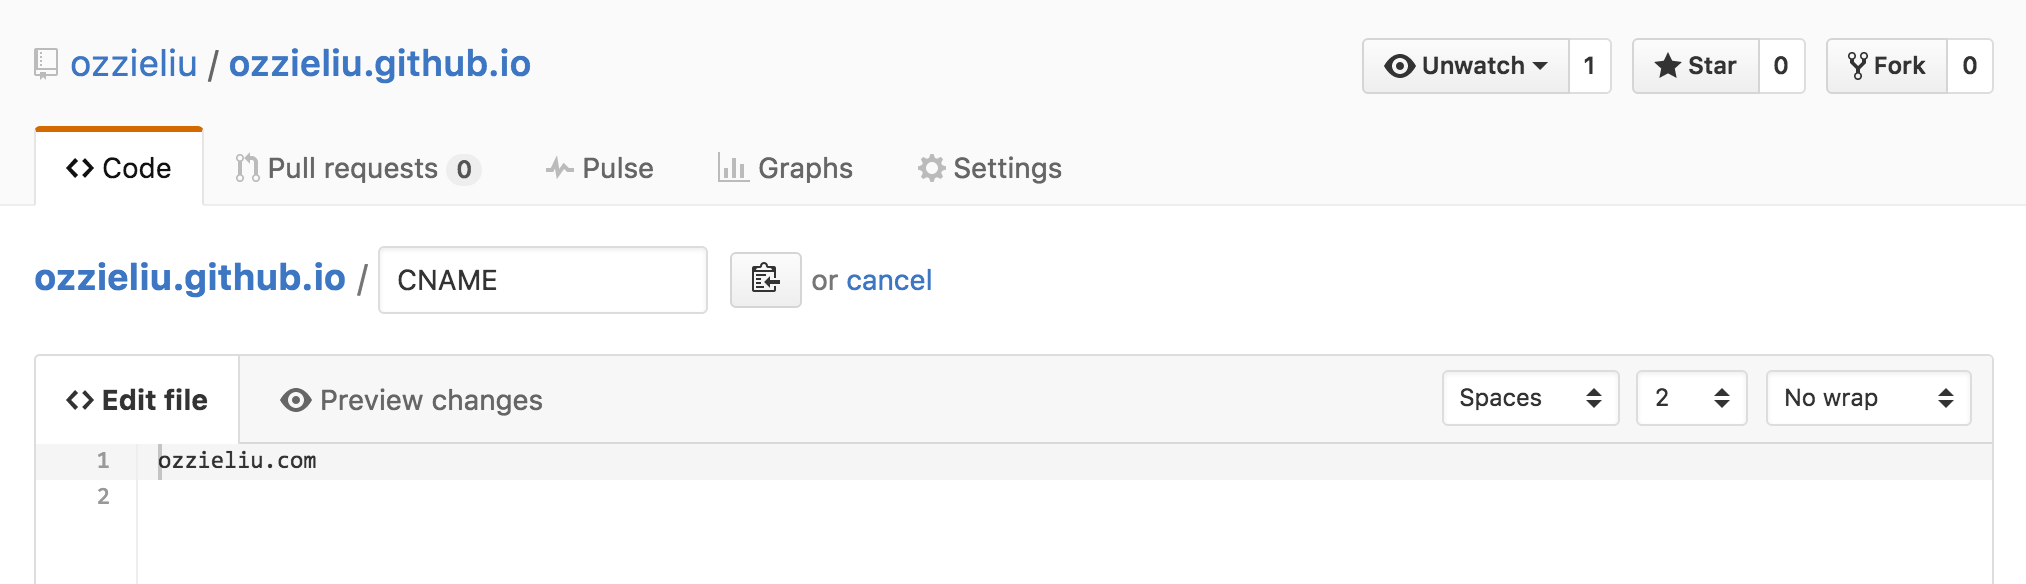Switch to the Pull requests tab

coord(354,168)
